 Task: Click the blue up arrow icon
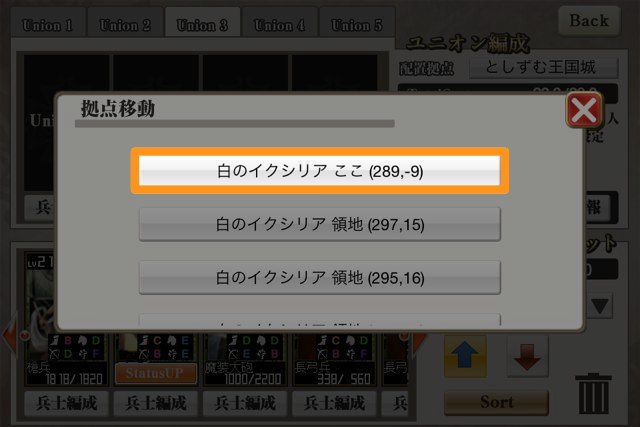(465, 356)
